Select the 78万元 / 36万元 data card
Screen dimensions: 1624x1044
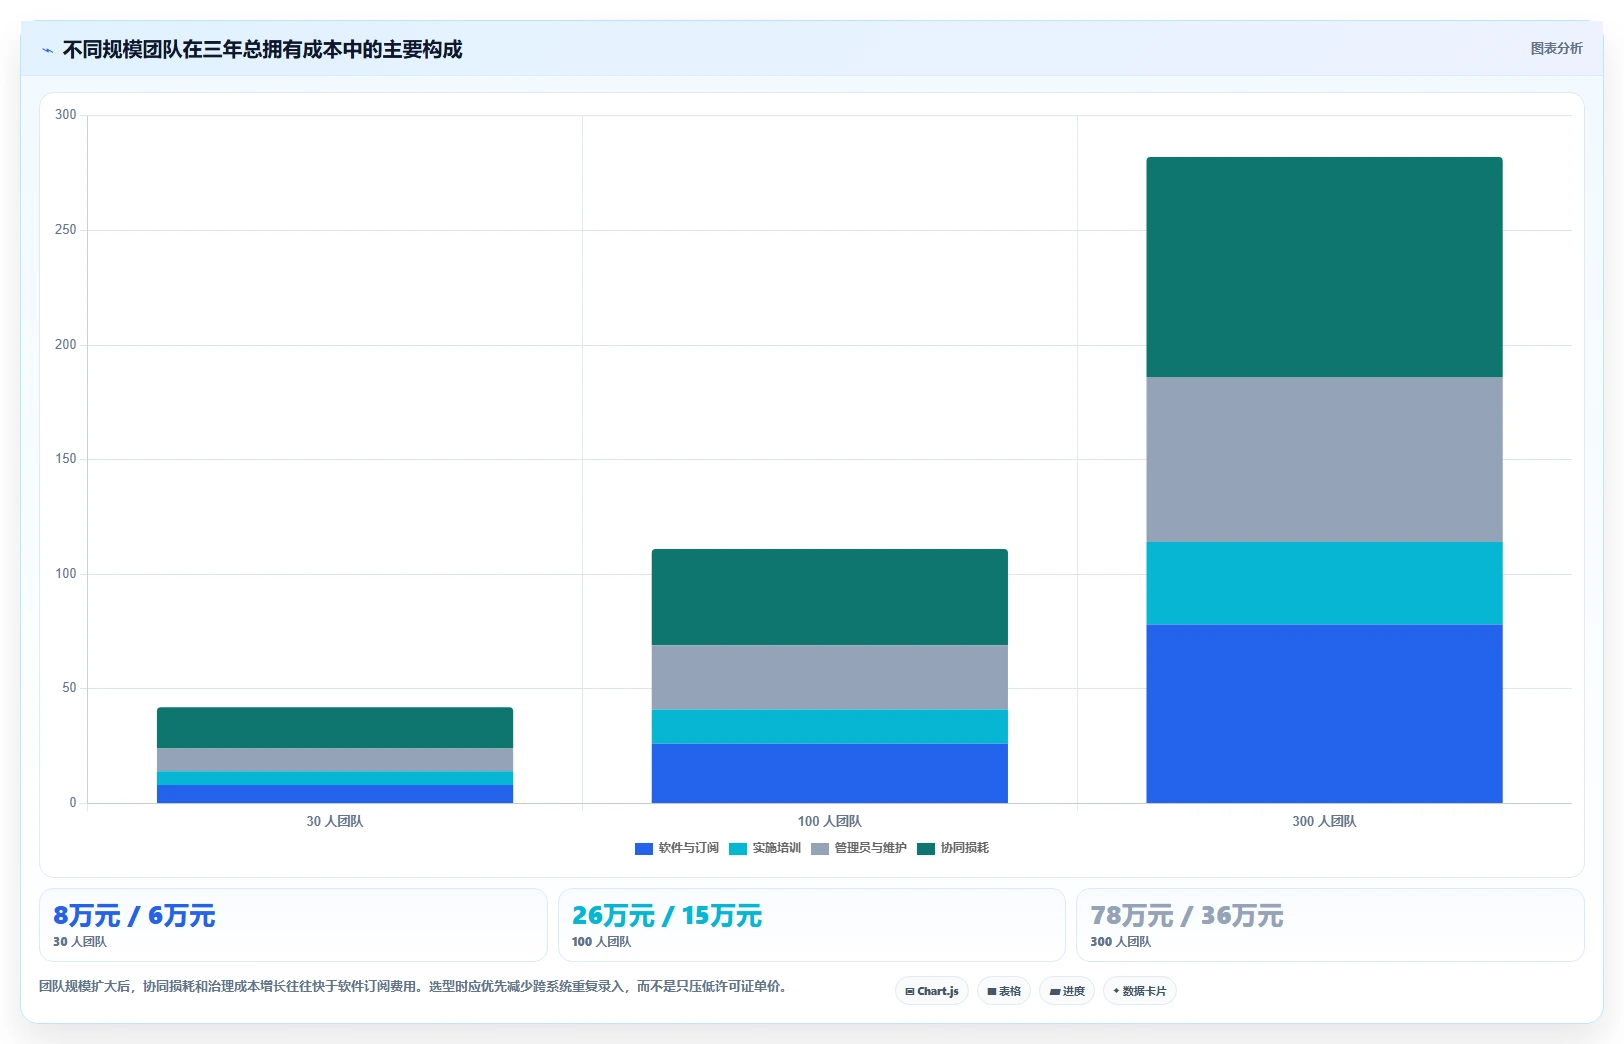tap(1330, 925)
